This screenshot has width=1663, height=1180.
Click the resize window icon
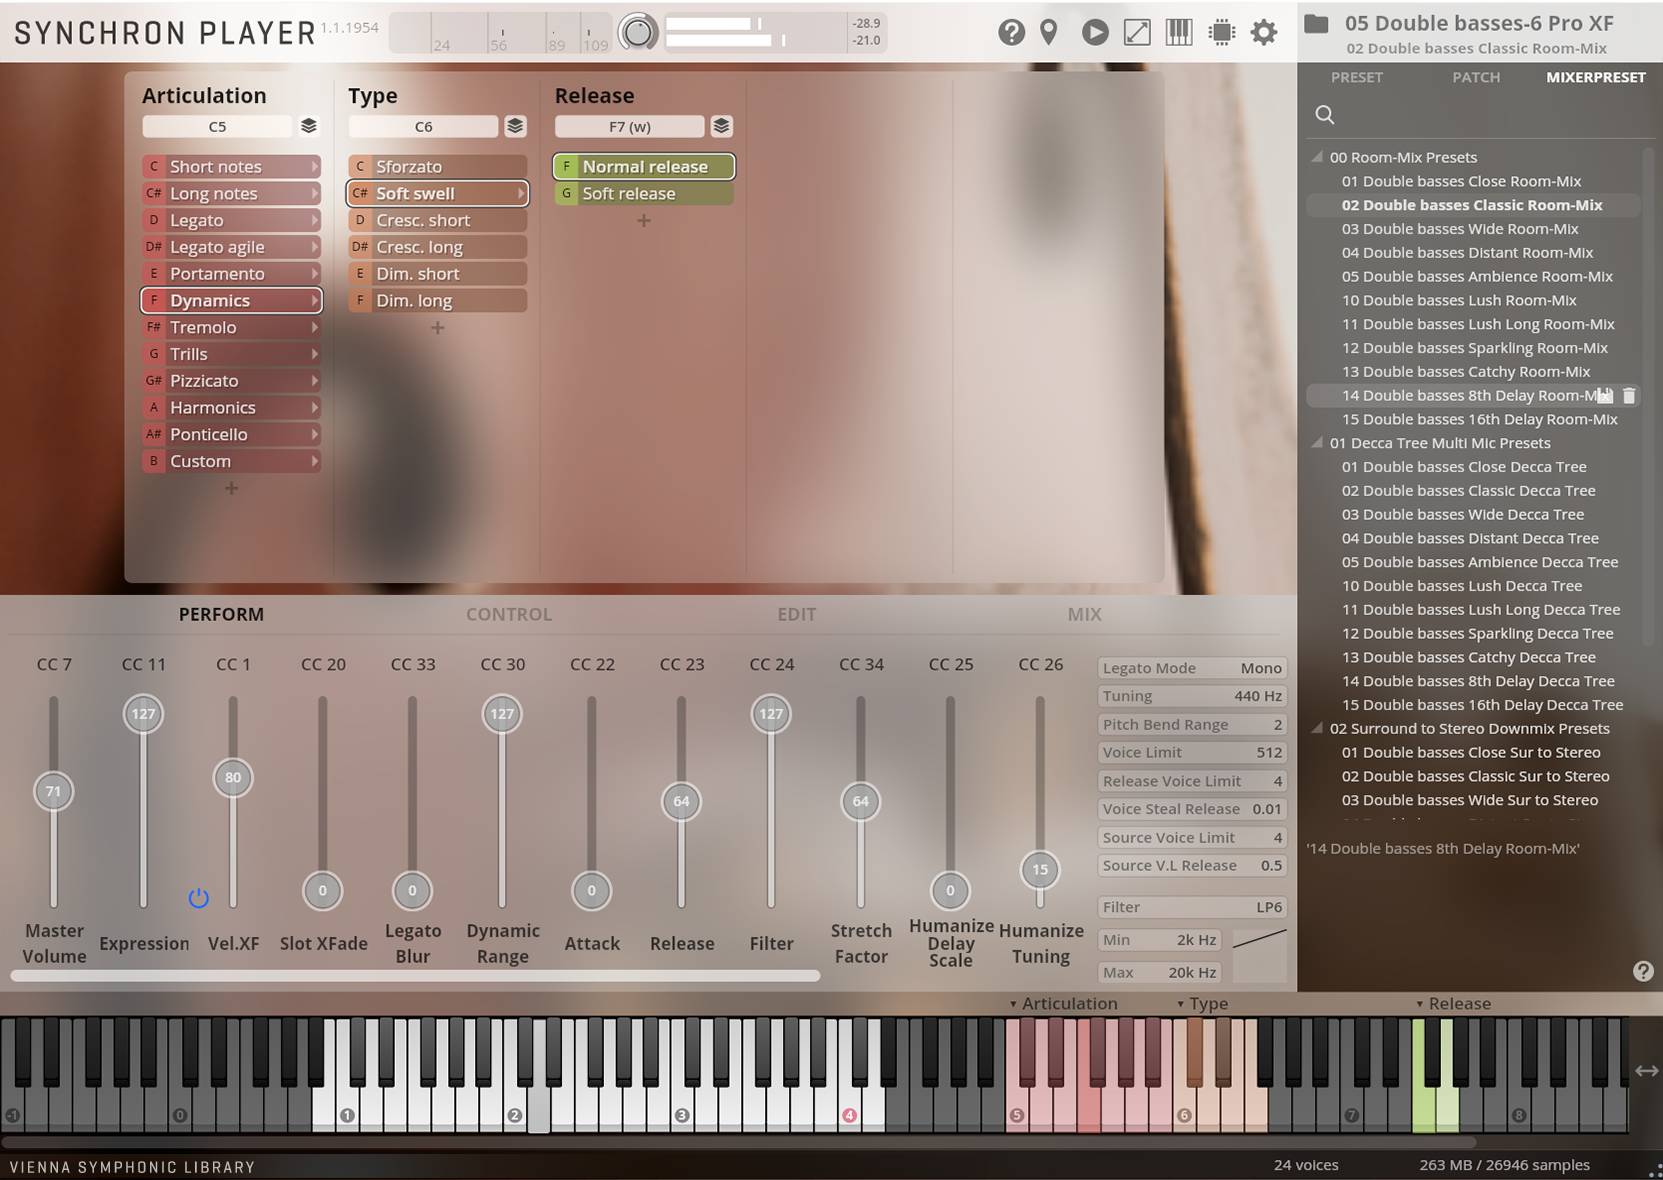coord(1137,31)
